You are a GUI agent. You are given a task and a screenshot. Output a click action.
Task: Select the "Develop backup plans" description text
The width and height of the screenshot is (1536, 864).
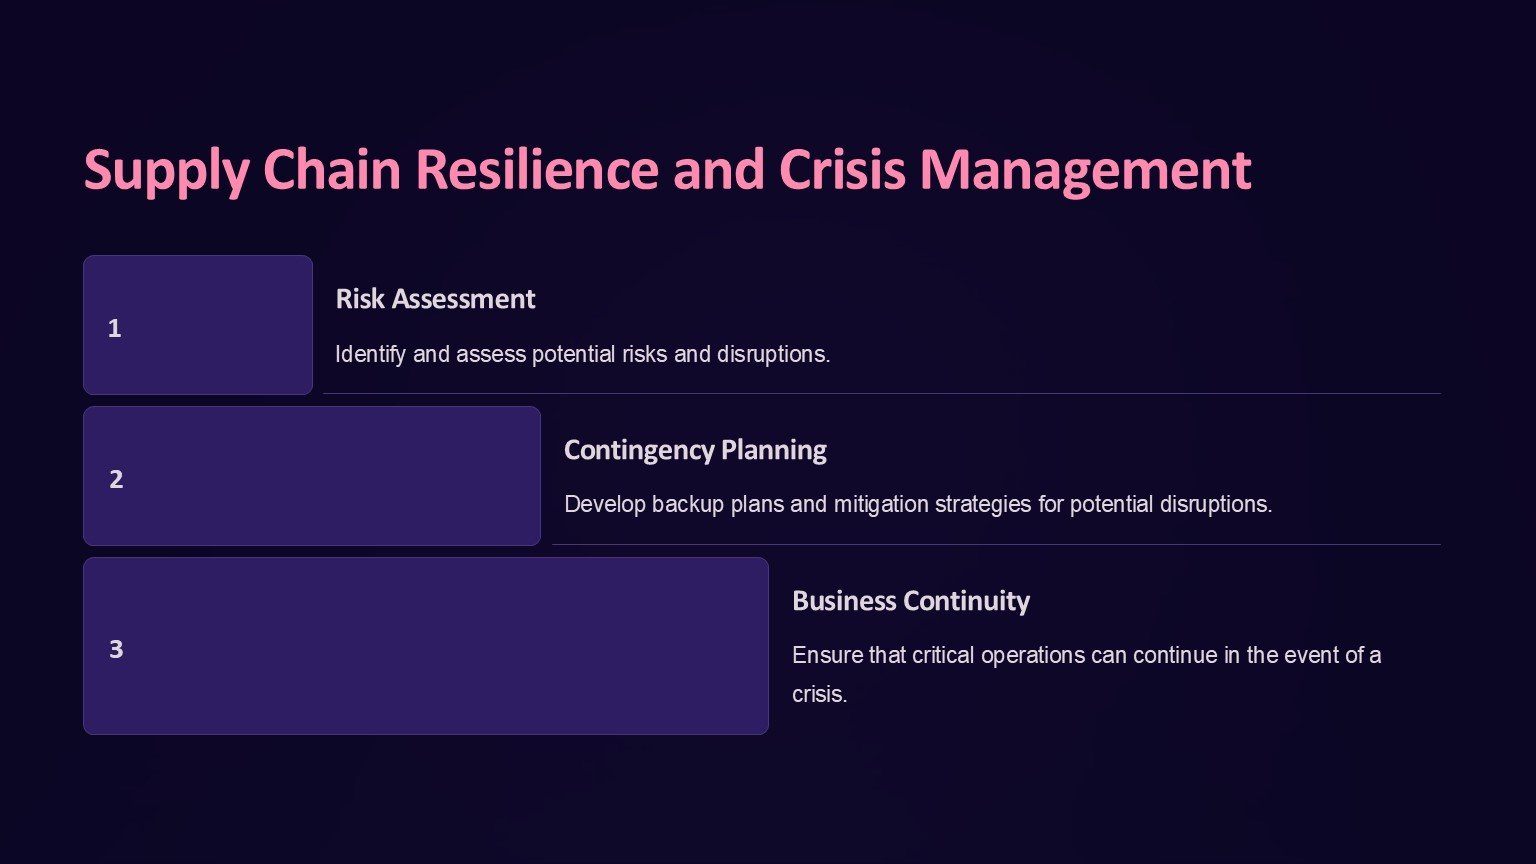(x=917, y=504)
